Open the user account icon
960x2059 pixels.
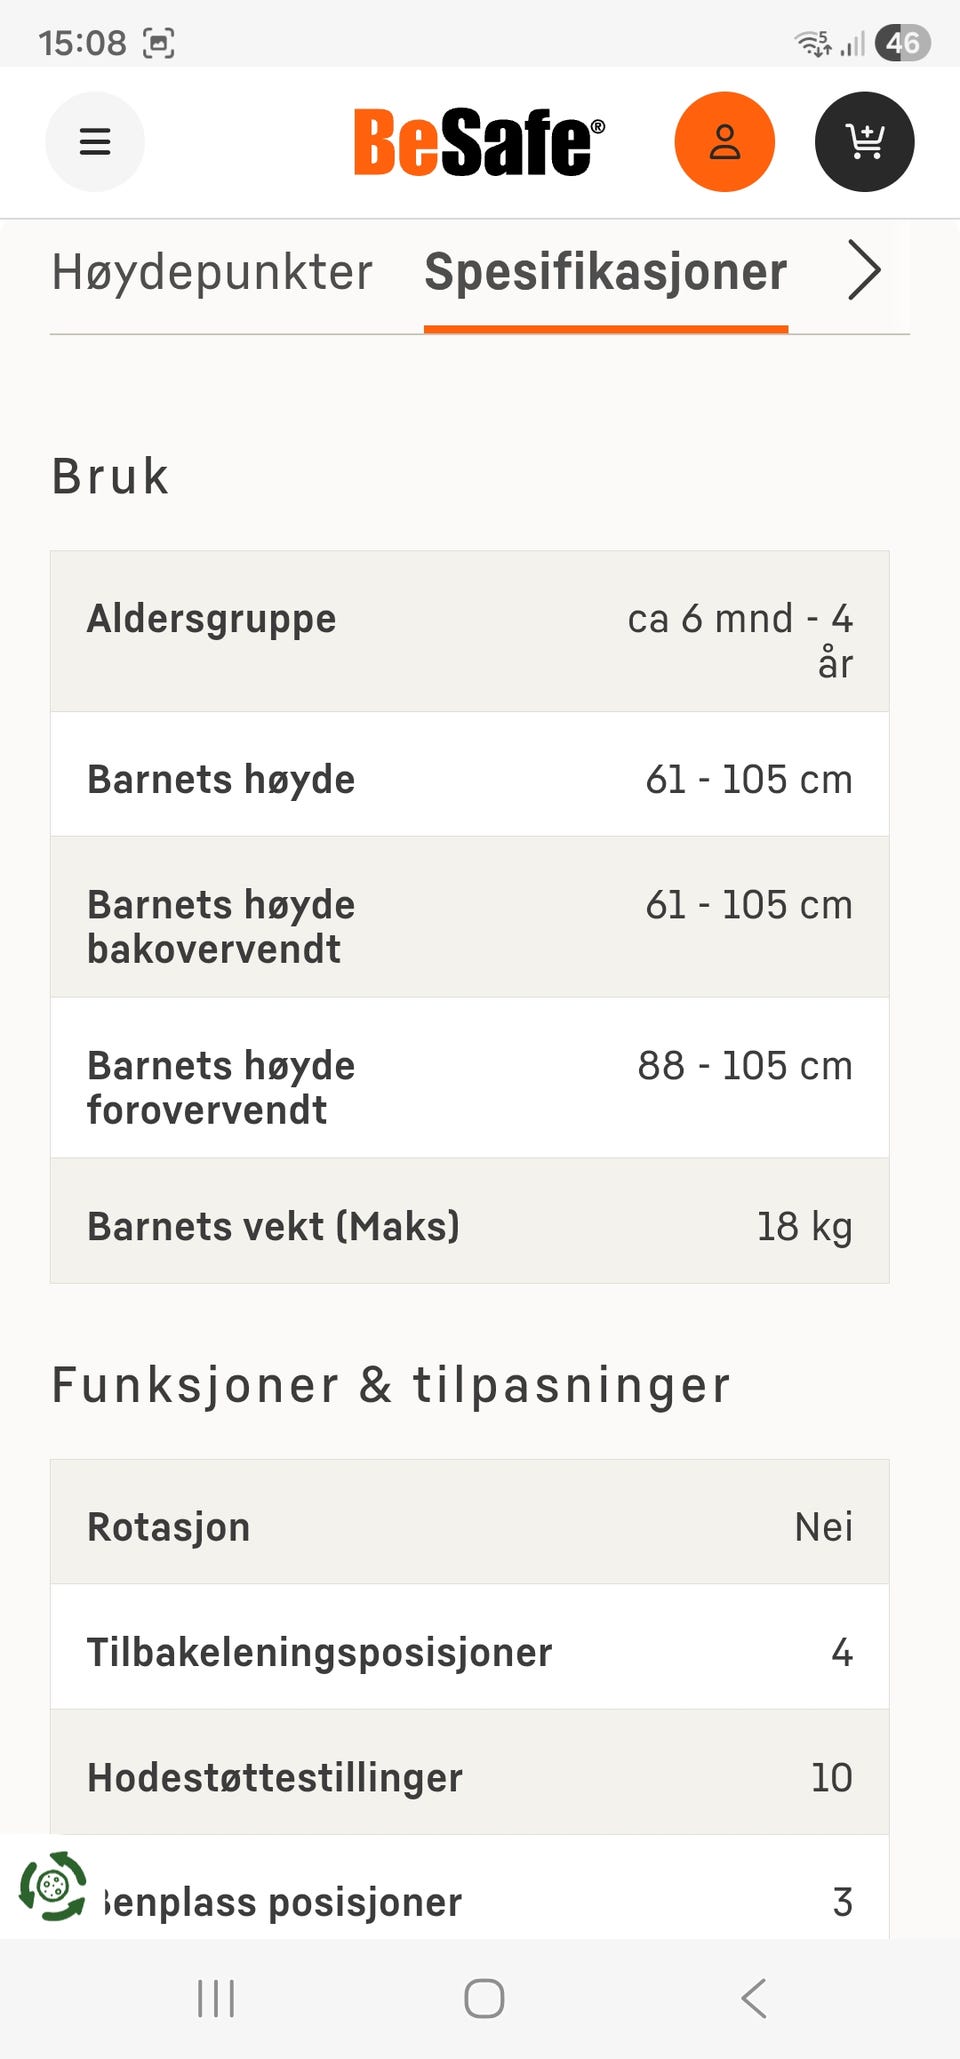726,141
